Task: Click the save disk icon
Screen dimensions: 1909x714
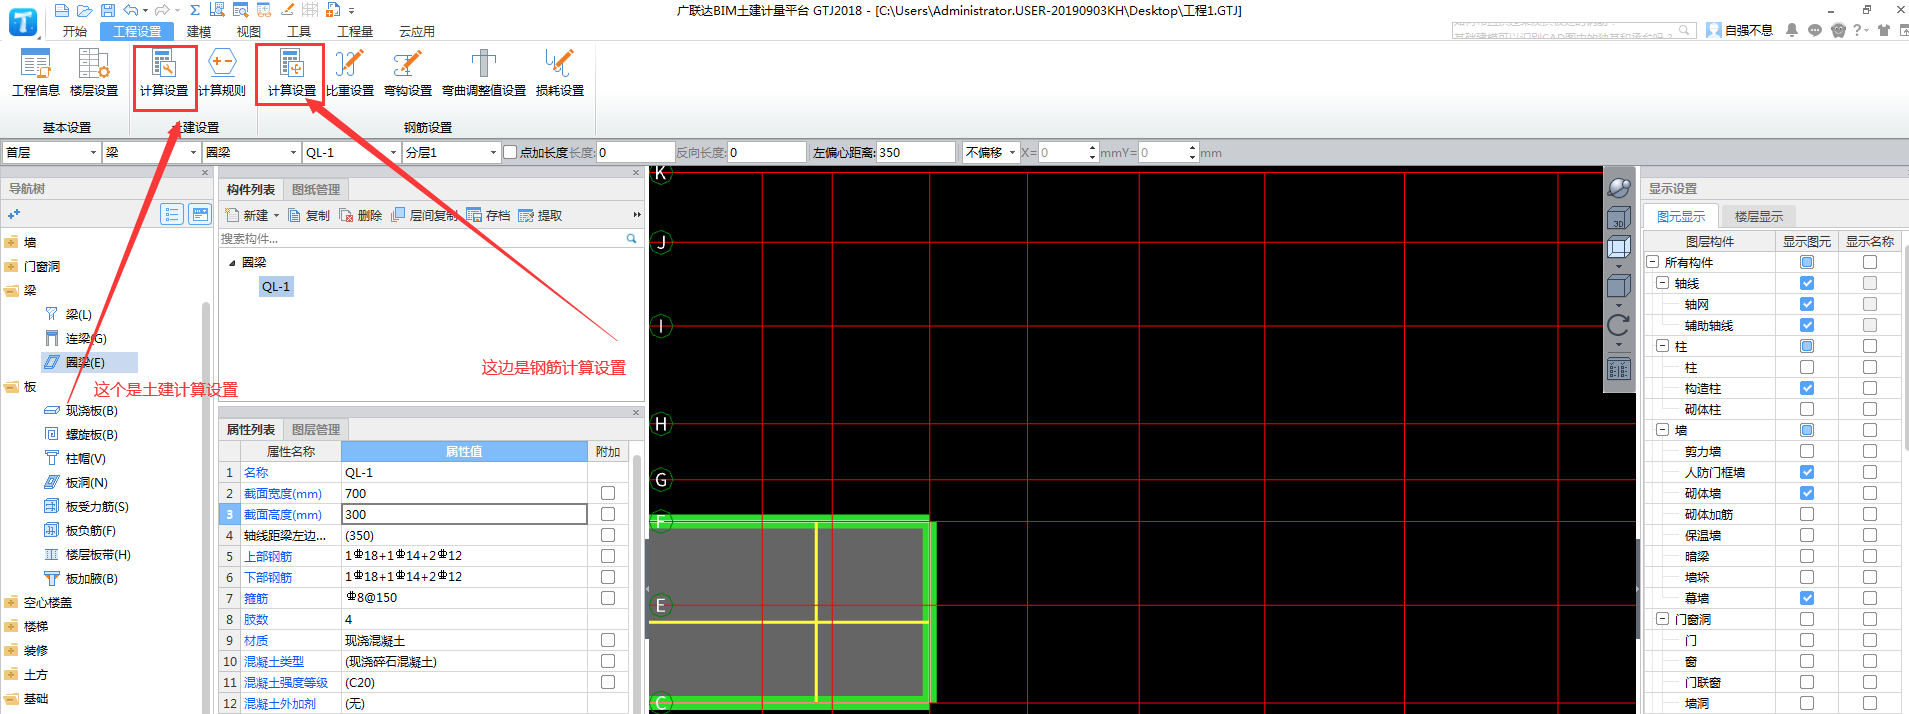Action: [x=108, y=10]
